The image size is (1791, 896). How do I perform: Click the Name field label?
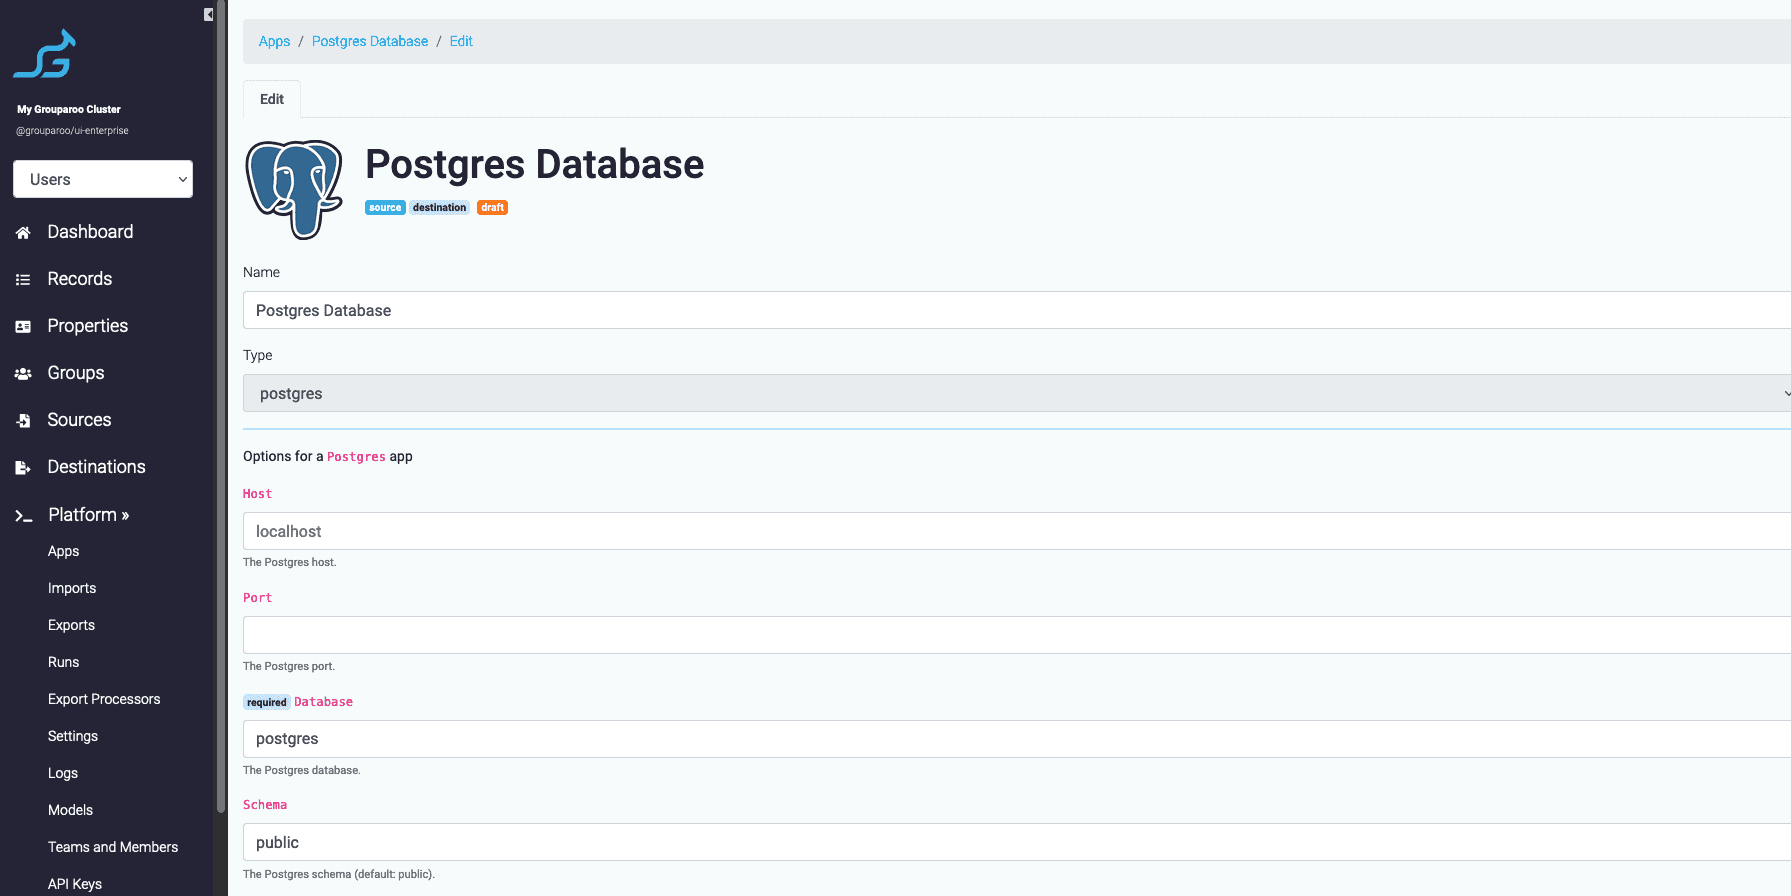261,272
